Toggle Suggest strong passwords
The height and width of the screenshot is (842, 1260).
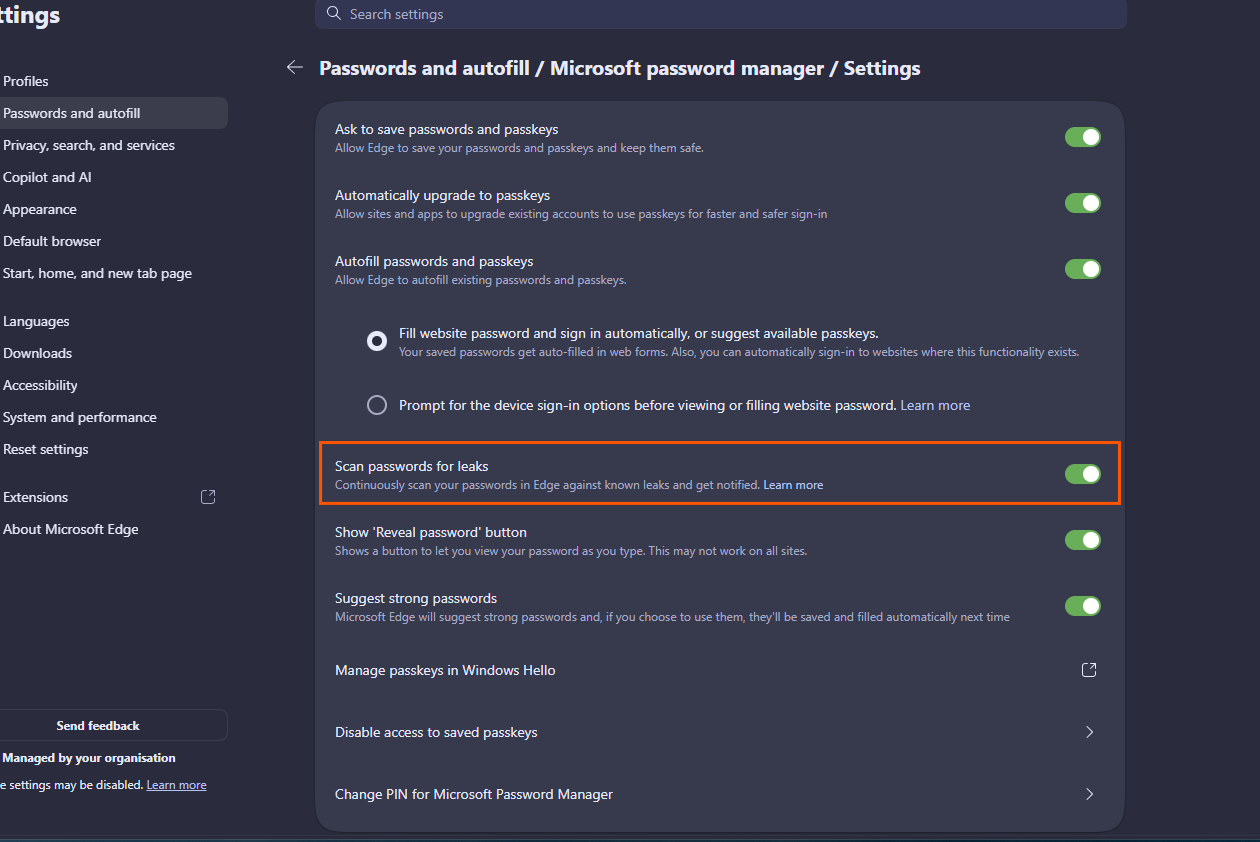click(1082, 606)
